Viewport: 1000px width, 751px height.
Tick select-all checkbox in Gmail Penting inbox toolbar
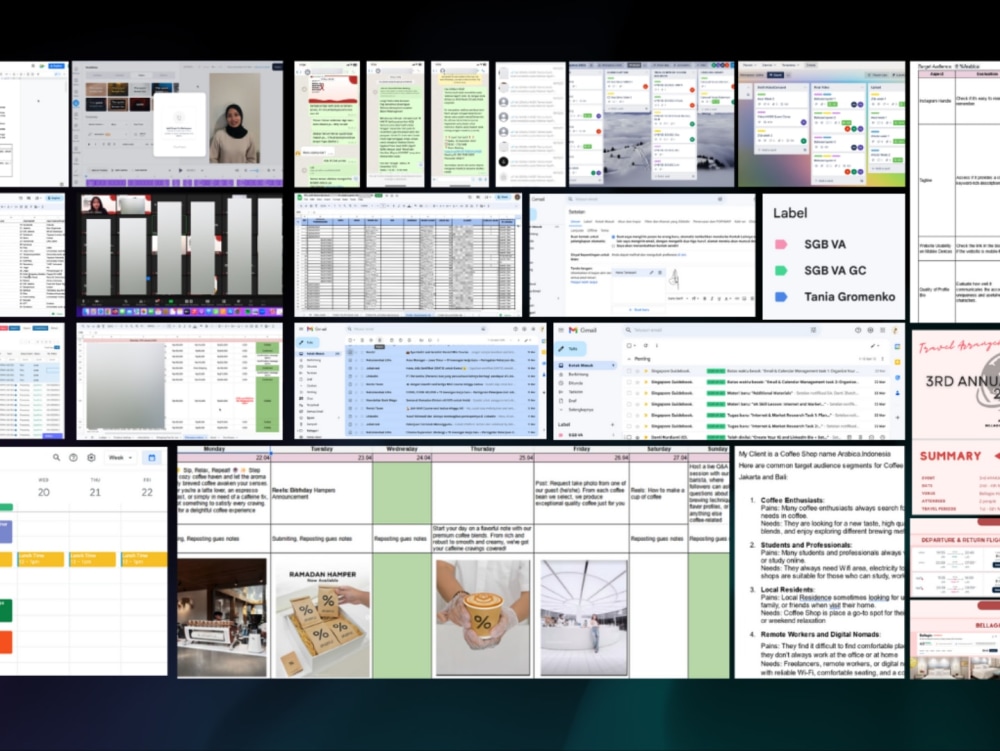pos(629,346)
